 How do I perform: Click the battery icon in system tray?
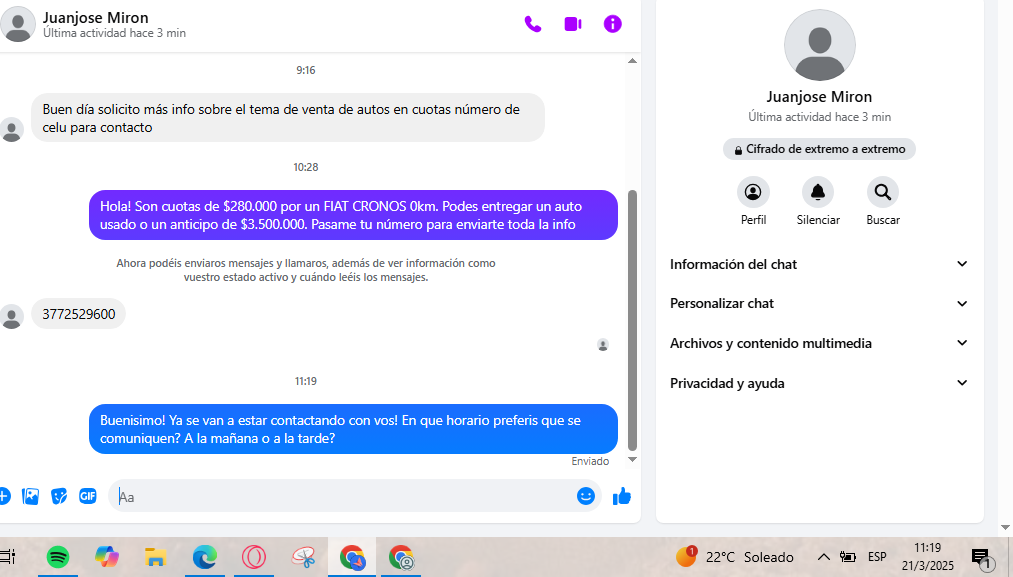[848, 557]
